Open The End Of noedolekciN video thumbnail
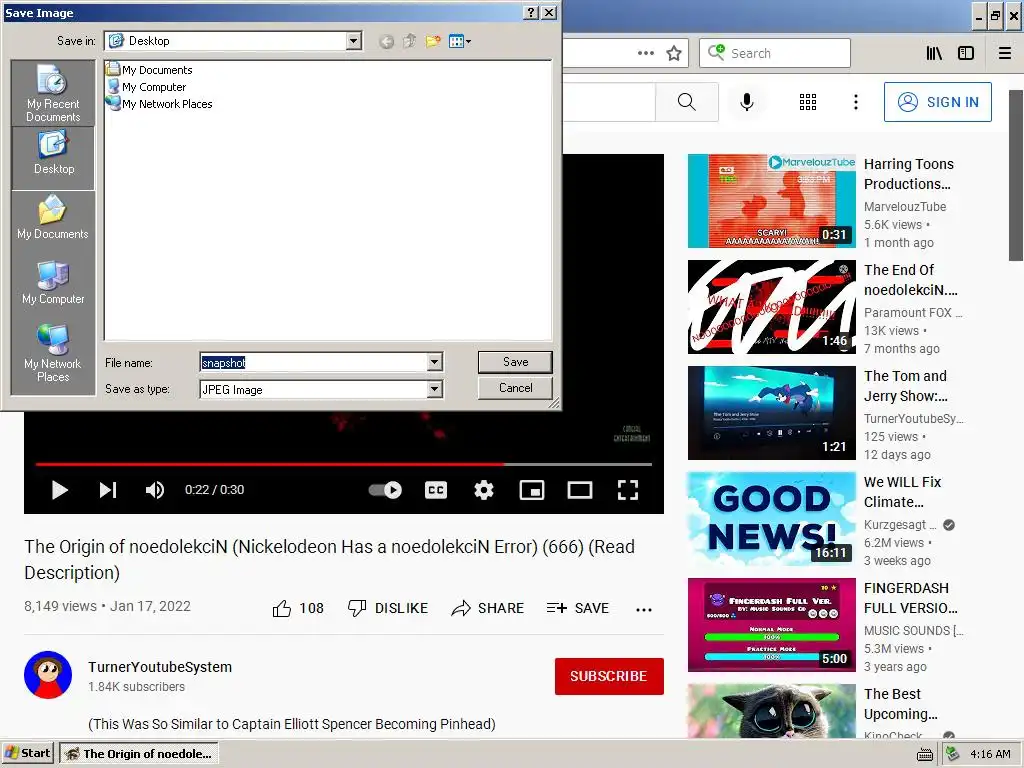Viewport: 1024px width, 768px height. 771,307
